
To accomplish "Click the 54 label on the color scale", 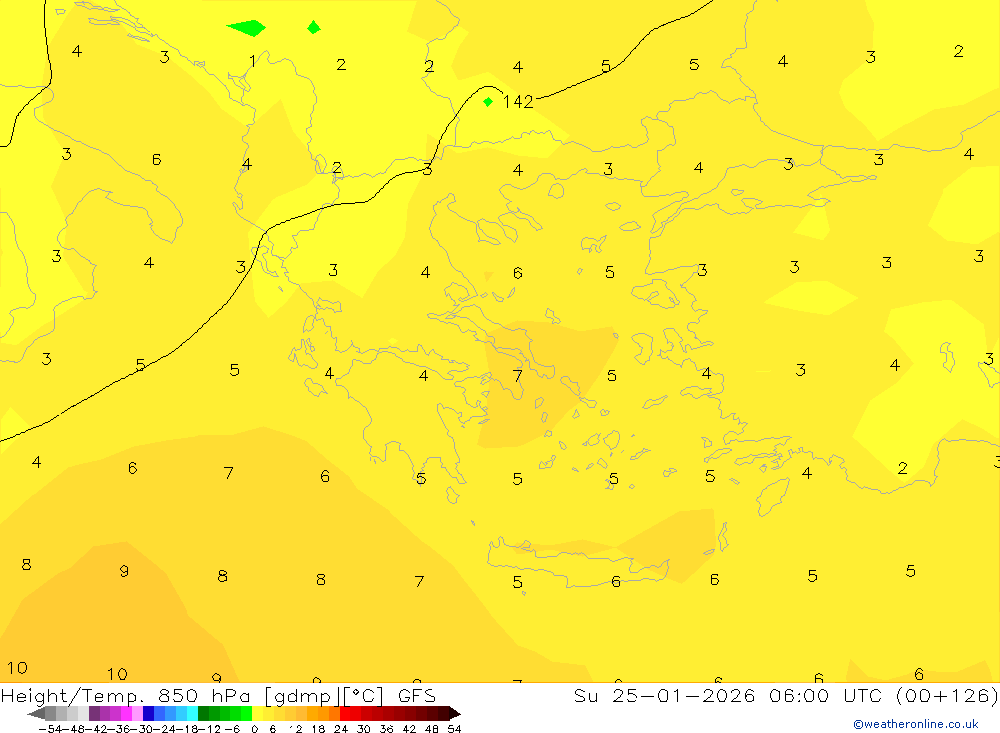I will point(454,729).
